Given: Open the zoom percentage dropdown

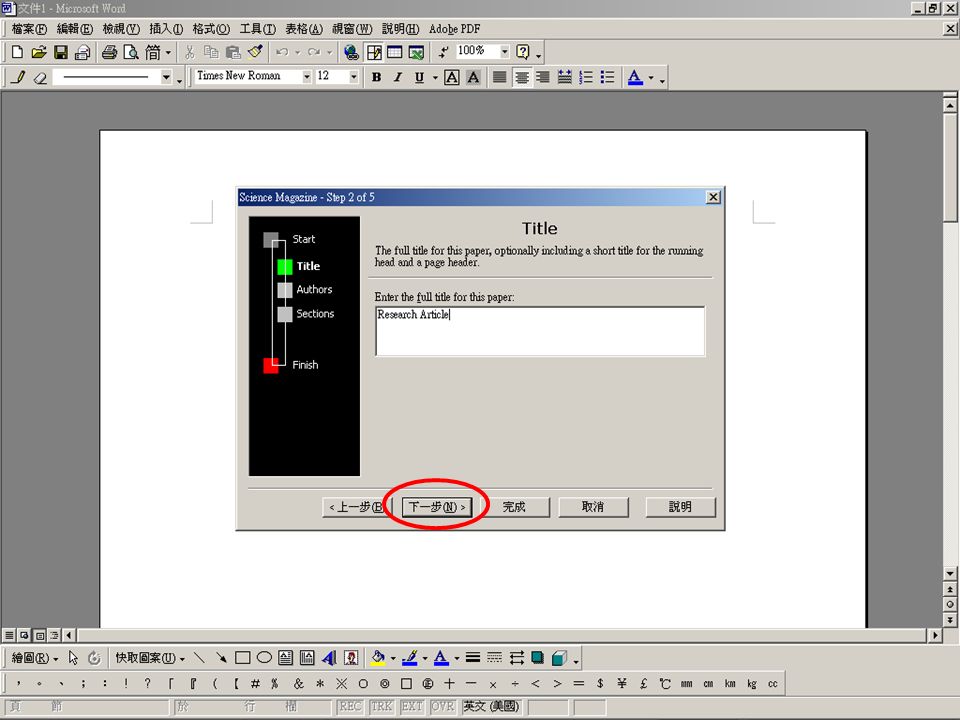Looking at the screenshot, I should pos(504,51).
